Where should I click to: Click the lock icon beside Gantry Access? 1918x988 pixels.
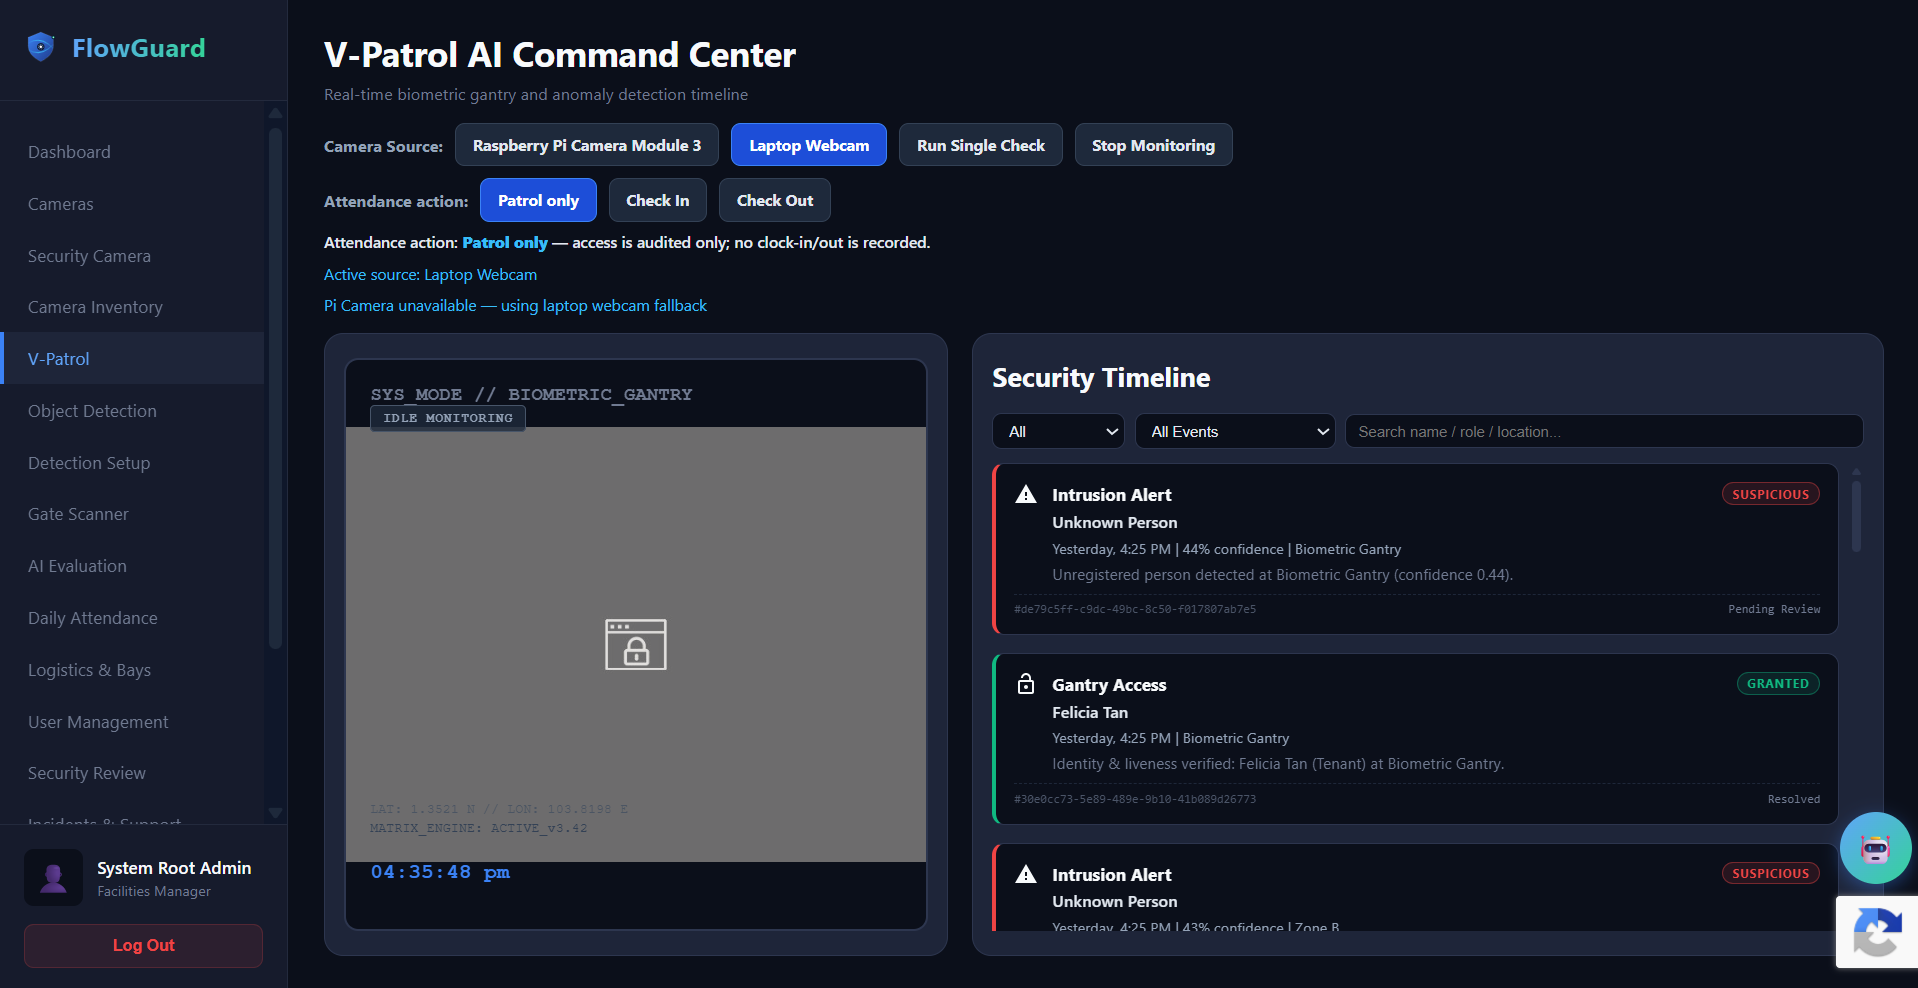[1026, 684]
